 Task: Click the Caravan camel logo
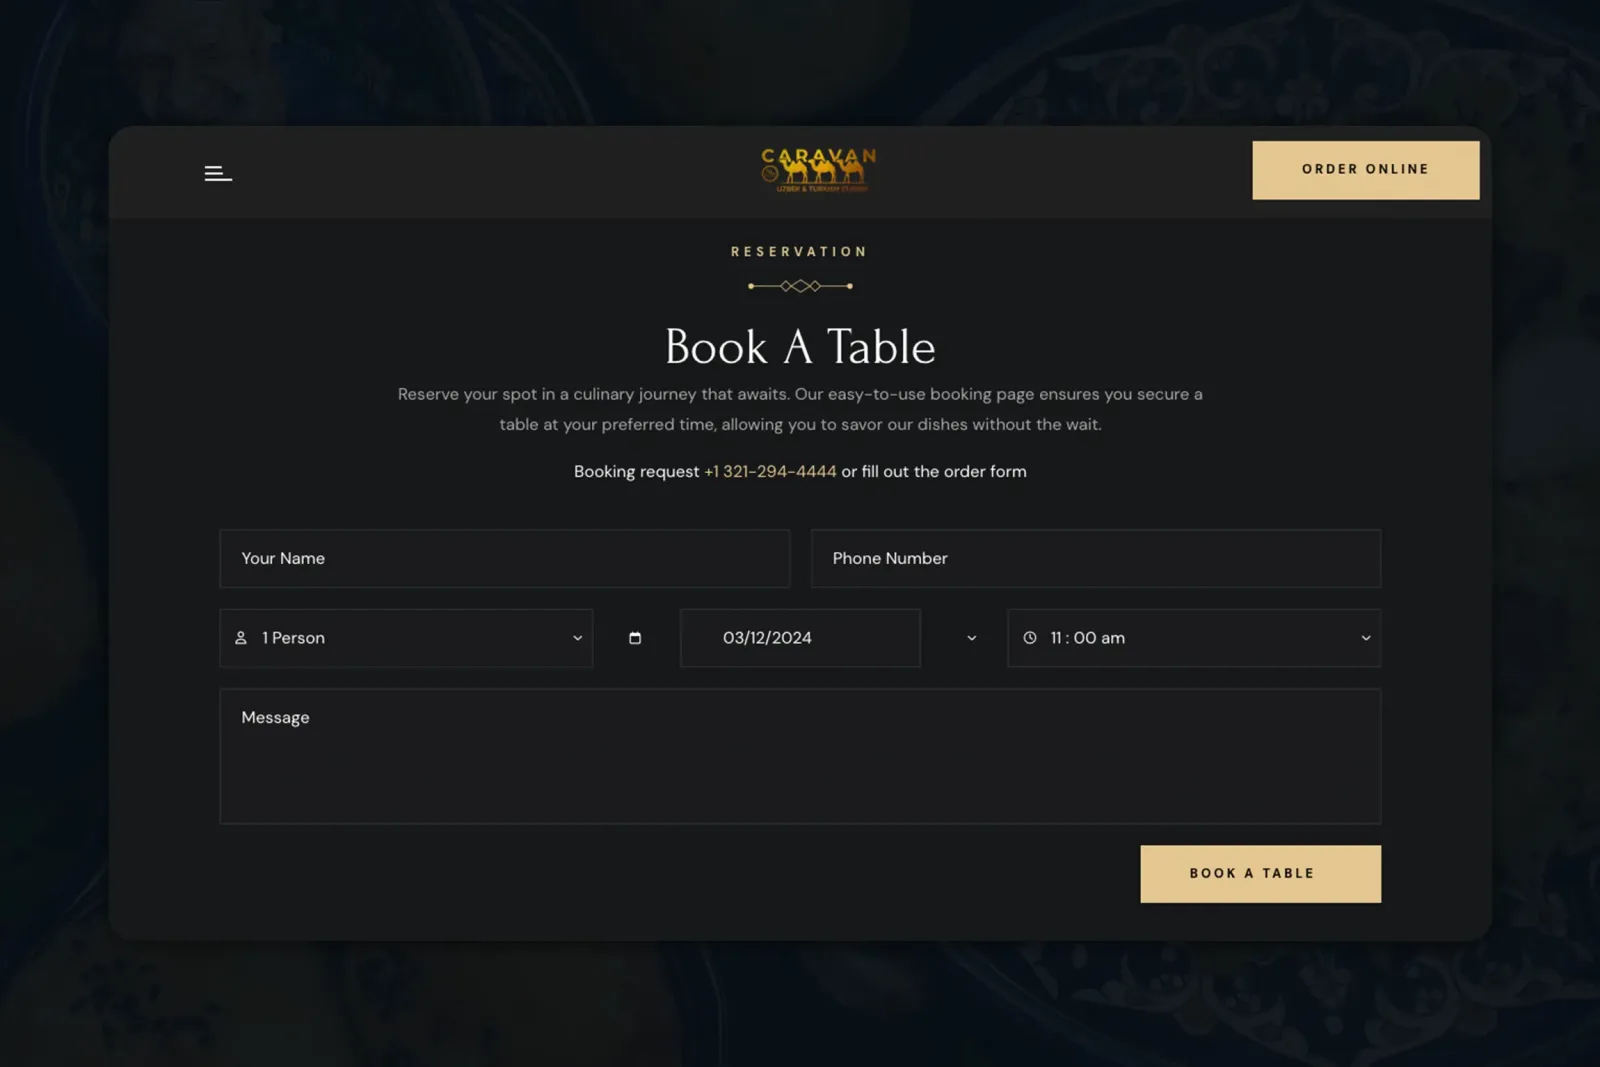tap(818, 170)
